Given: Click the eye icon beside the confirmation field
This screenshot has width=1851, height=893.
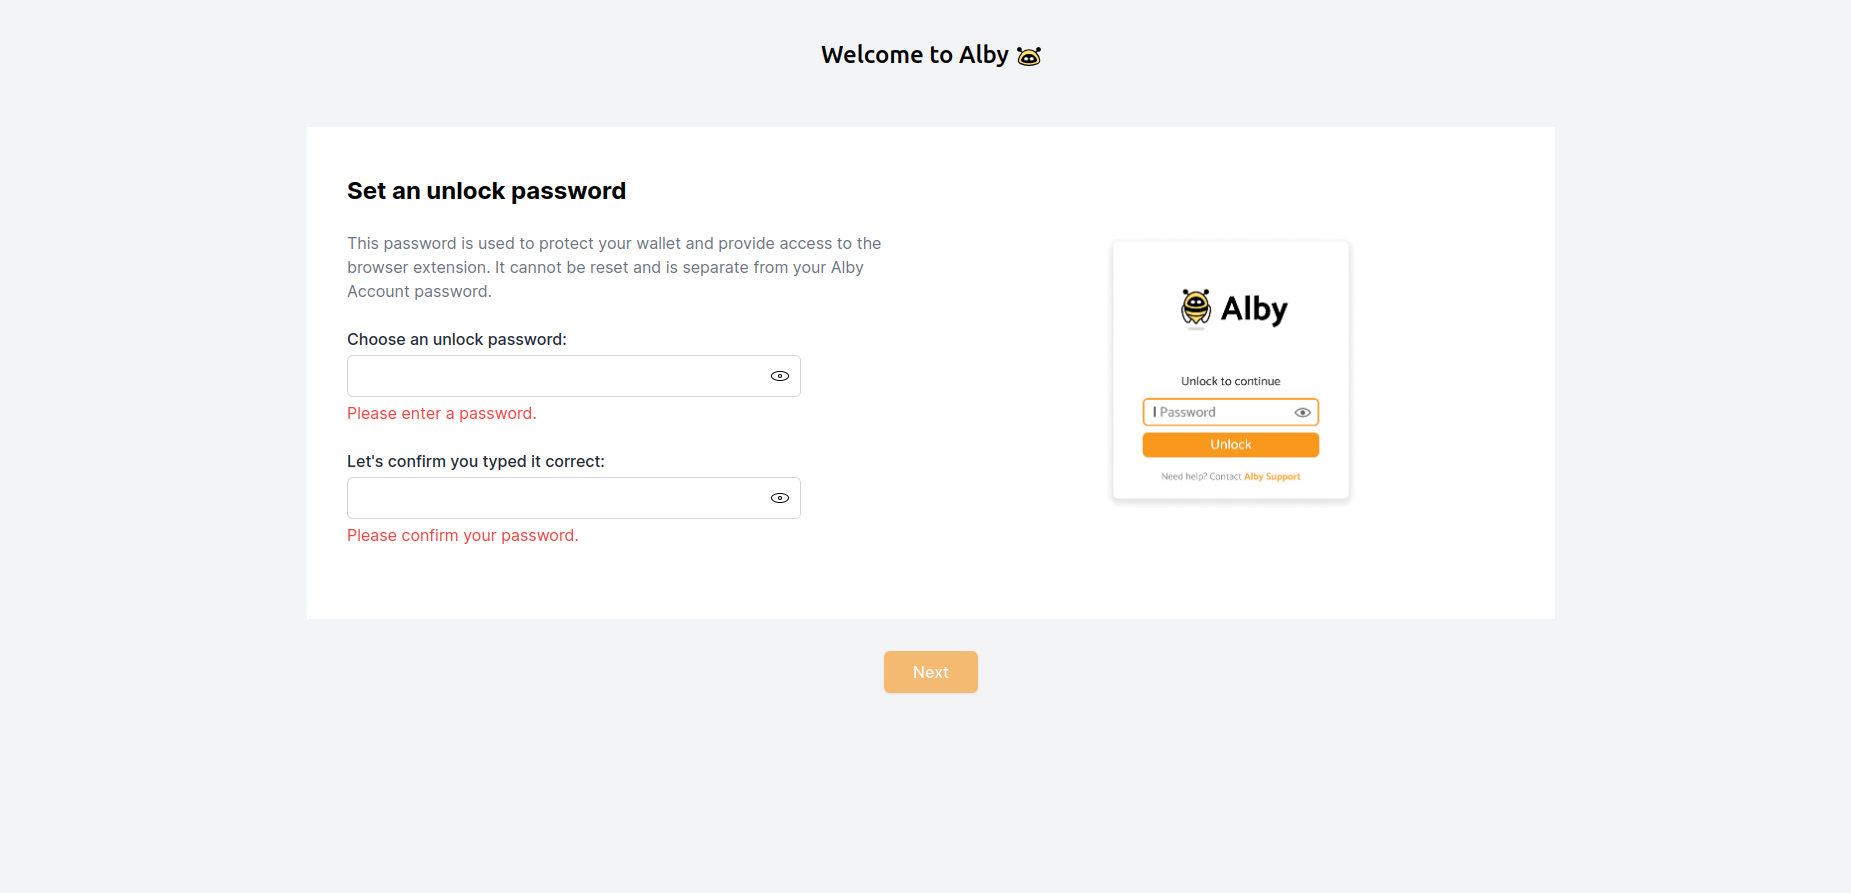Looking at the screenshot, I should (x=779, y=497).
